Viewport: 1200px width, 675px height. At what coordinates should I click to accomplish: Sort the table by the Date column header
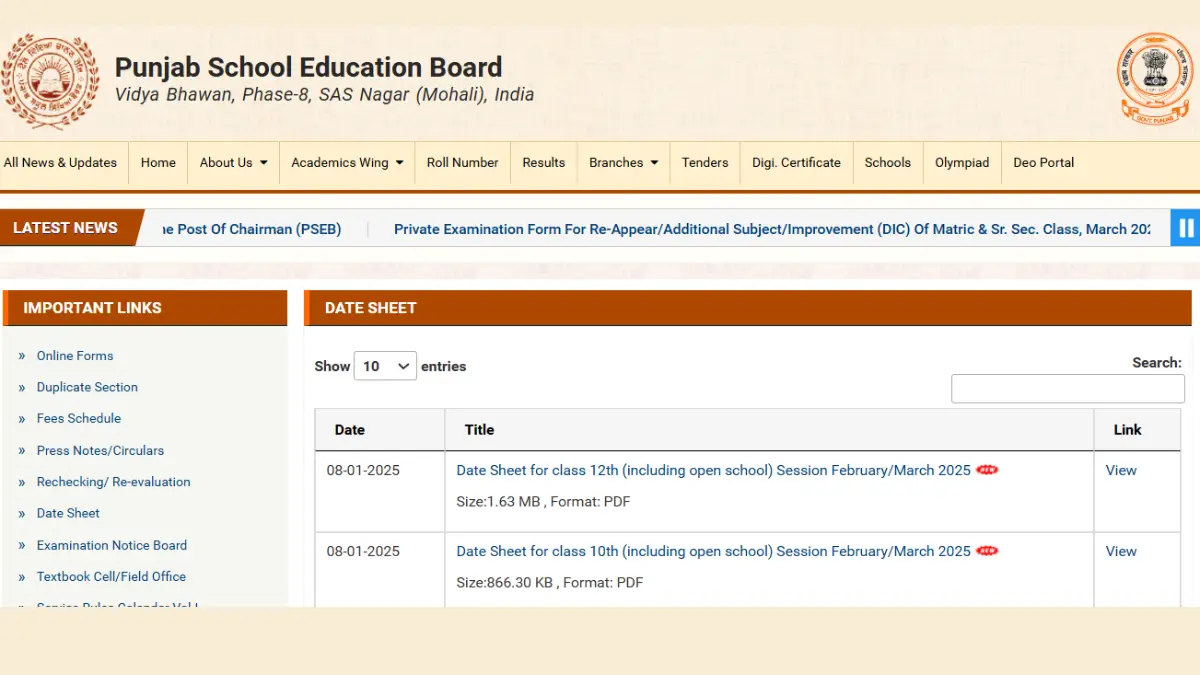click(x=380, y=430)
